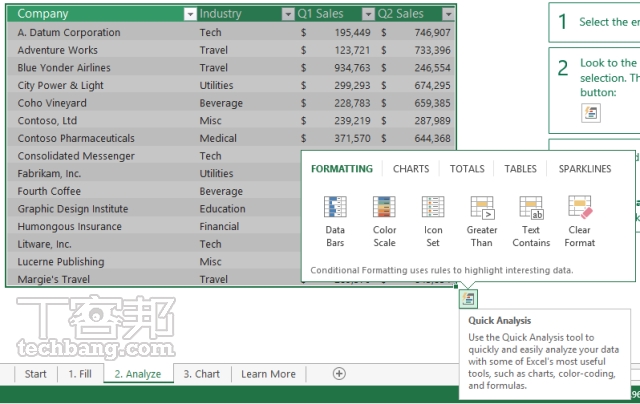Screen dimensions: 640x404
Task: Switch to the 3. Chart sheet
Action: [x=202, y=374]
